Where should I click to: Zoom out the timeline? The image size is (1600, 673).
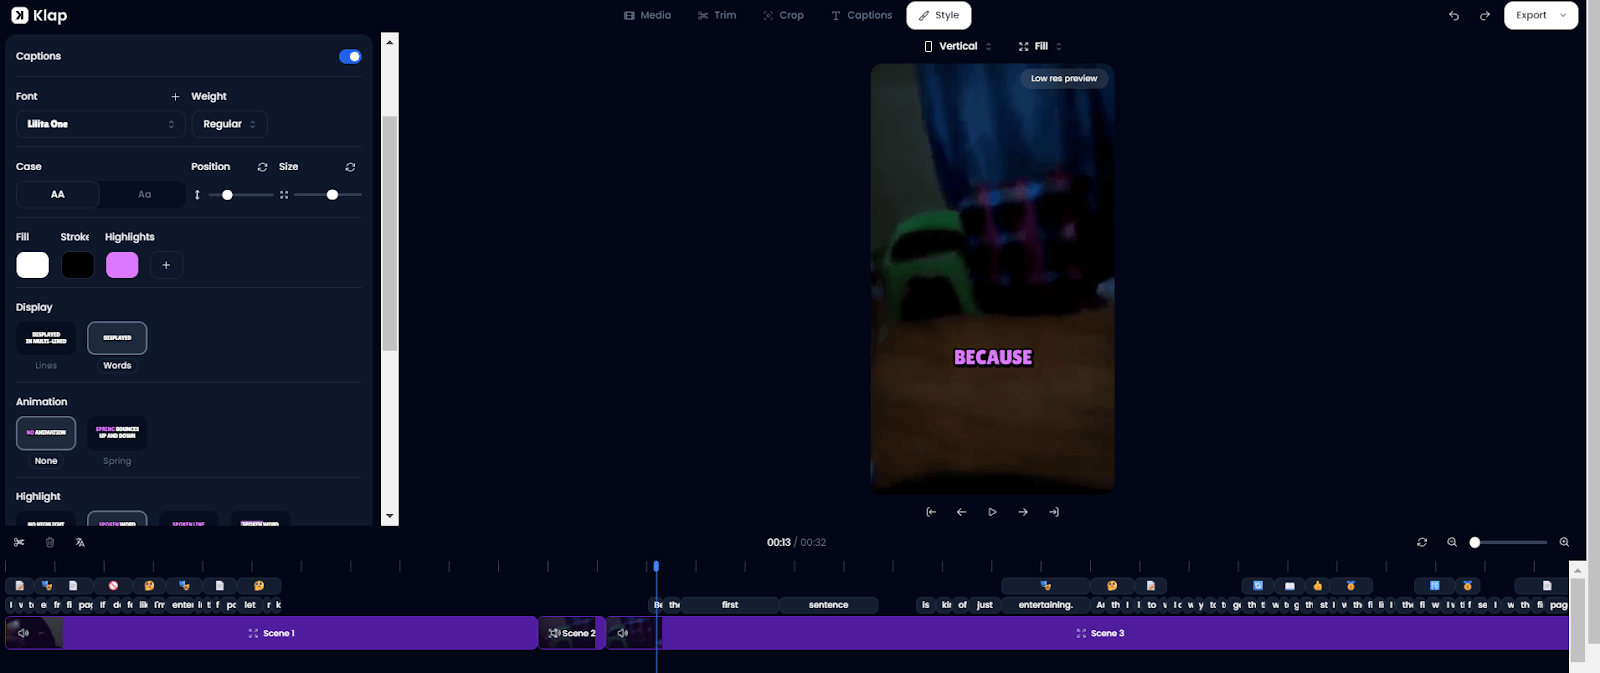click(x=1452, y=542)
